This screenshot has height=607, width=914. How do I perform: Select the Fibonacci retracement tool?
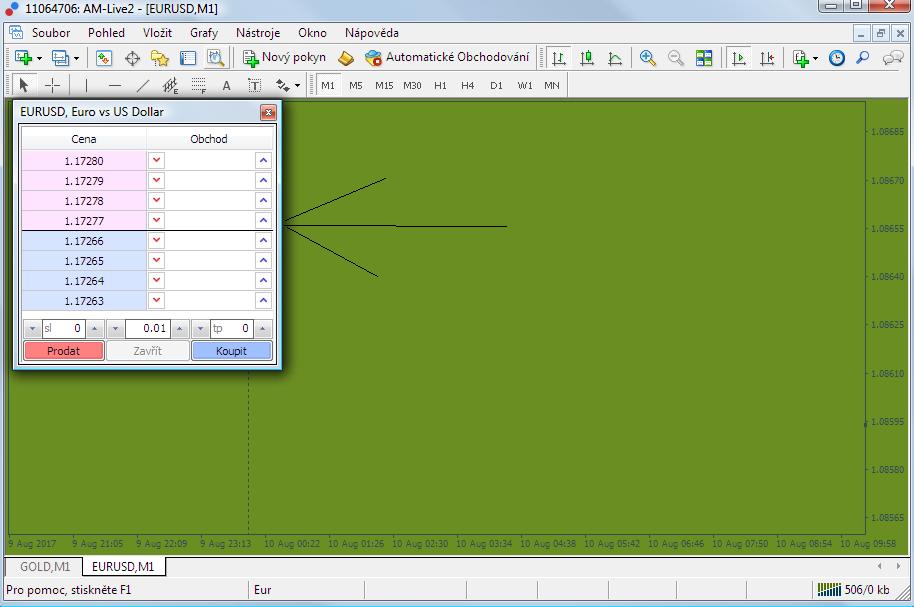click(199, 86)
